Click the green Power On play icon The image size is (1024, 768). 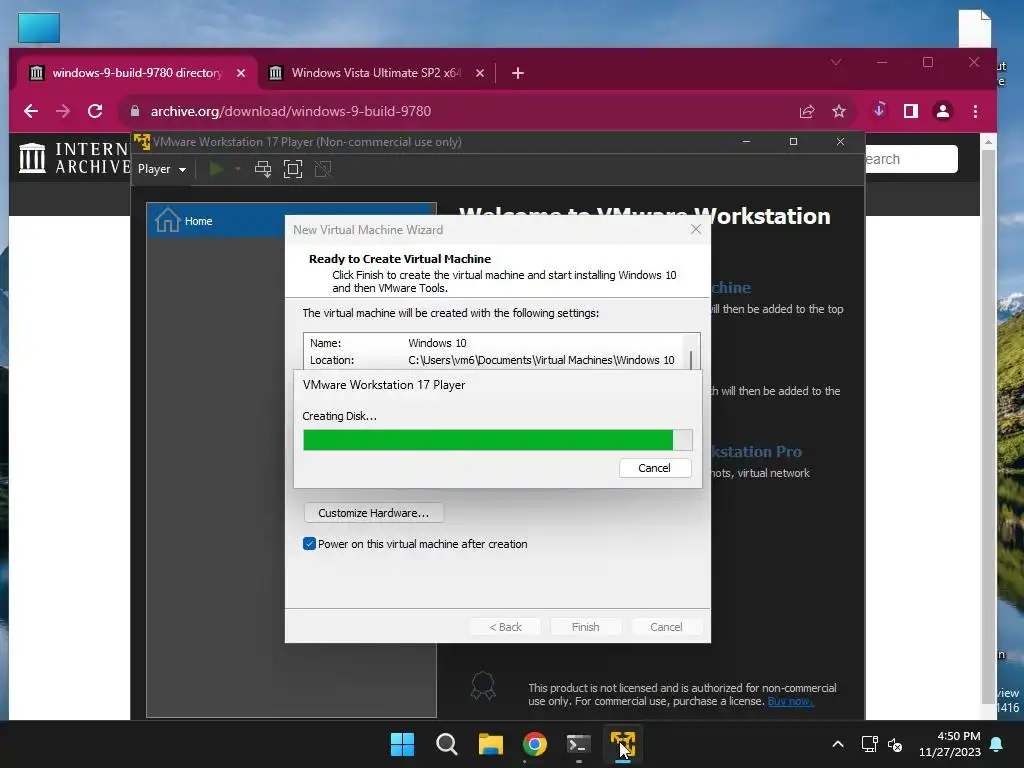click(x=216, y=169)
